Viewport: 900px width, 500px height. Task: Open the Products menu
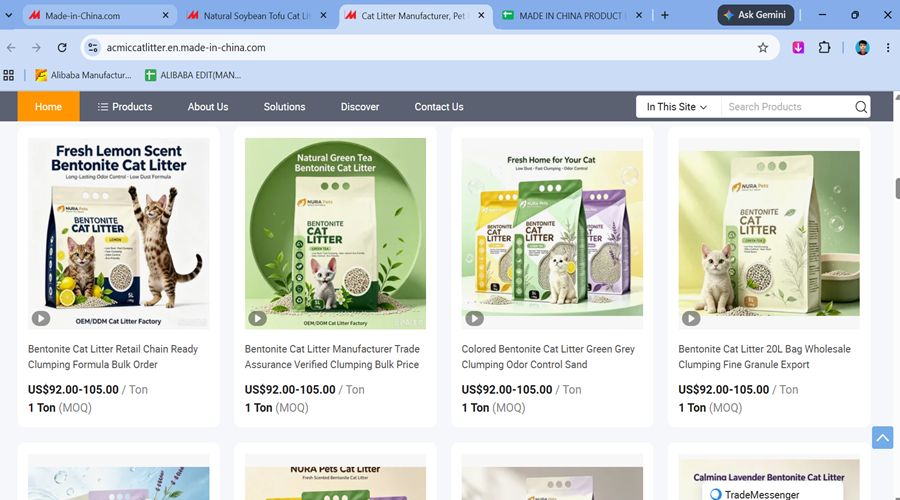click(x=125, y=107)
